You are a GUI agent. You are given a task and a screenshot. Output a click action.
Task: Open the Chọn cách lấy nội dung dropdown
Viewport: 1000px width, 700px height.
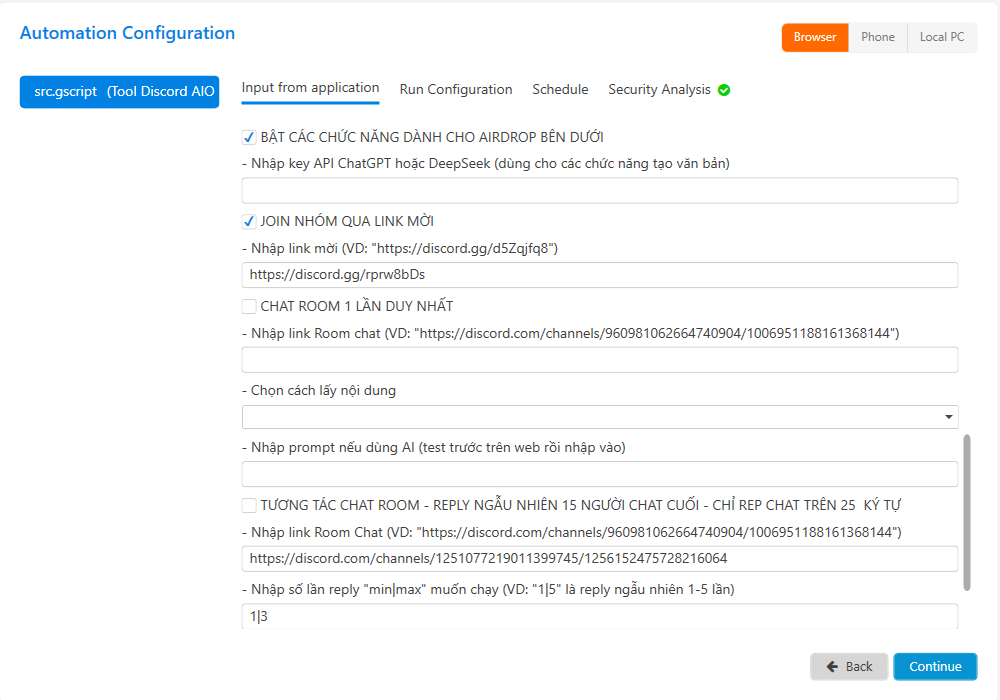pyautogui.click(x=600, y=417)
